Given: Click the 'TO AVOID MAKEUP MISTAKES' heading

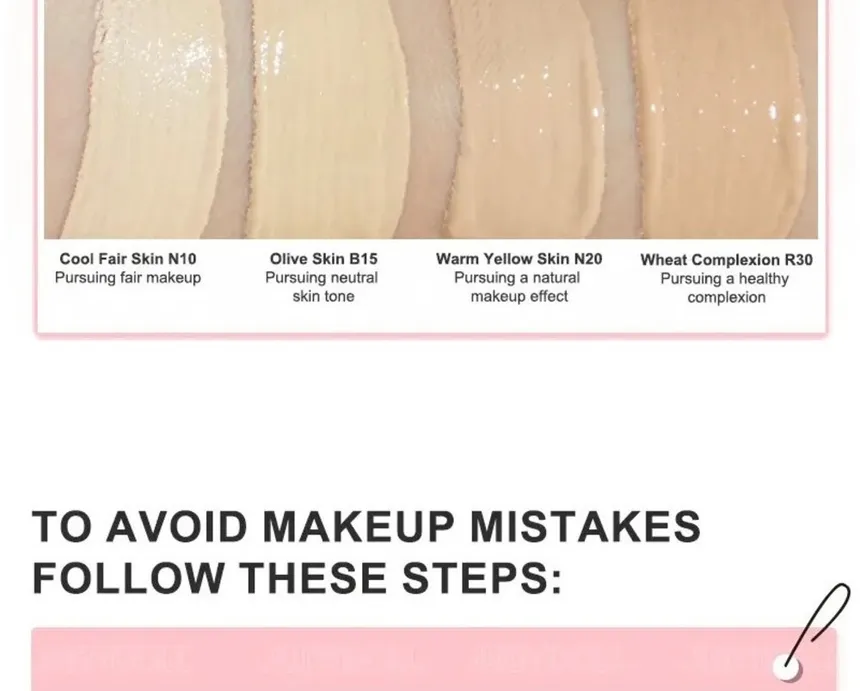Looking at the screenshot, I should pos(366,526).
